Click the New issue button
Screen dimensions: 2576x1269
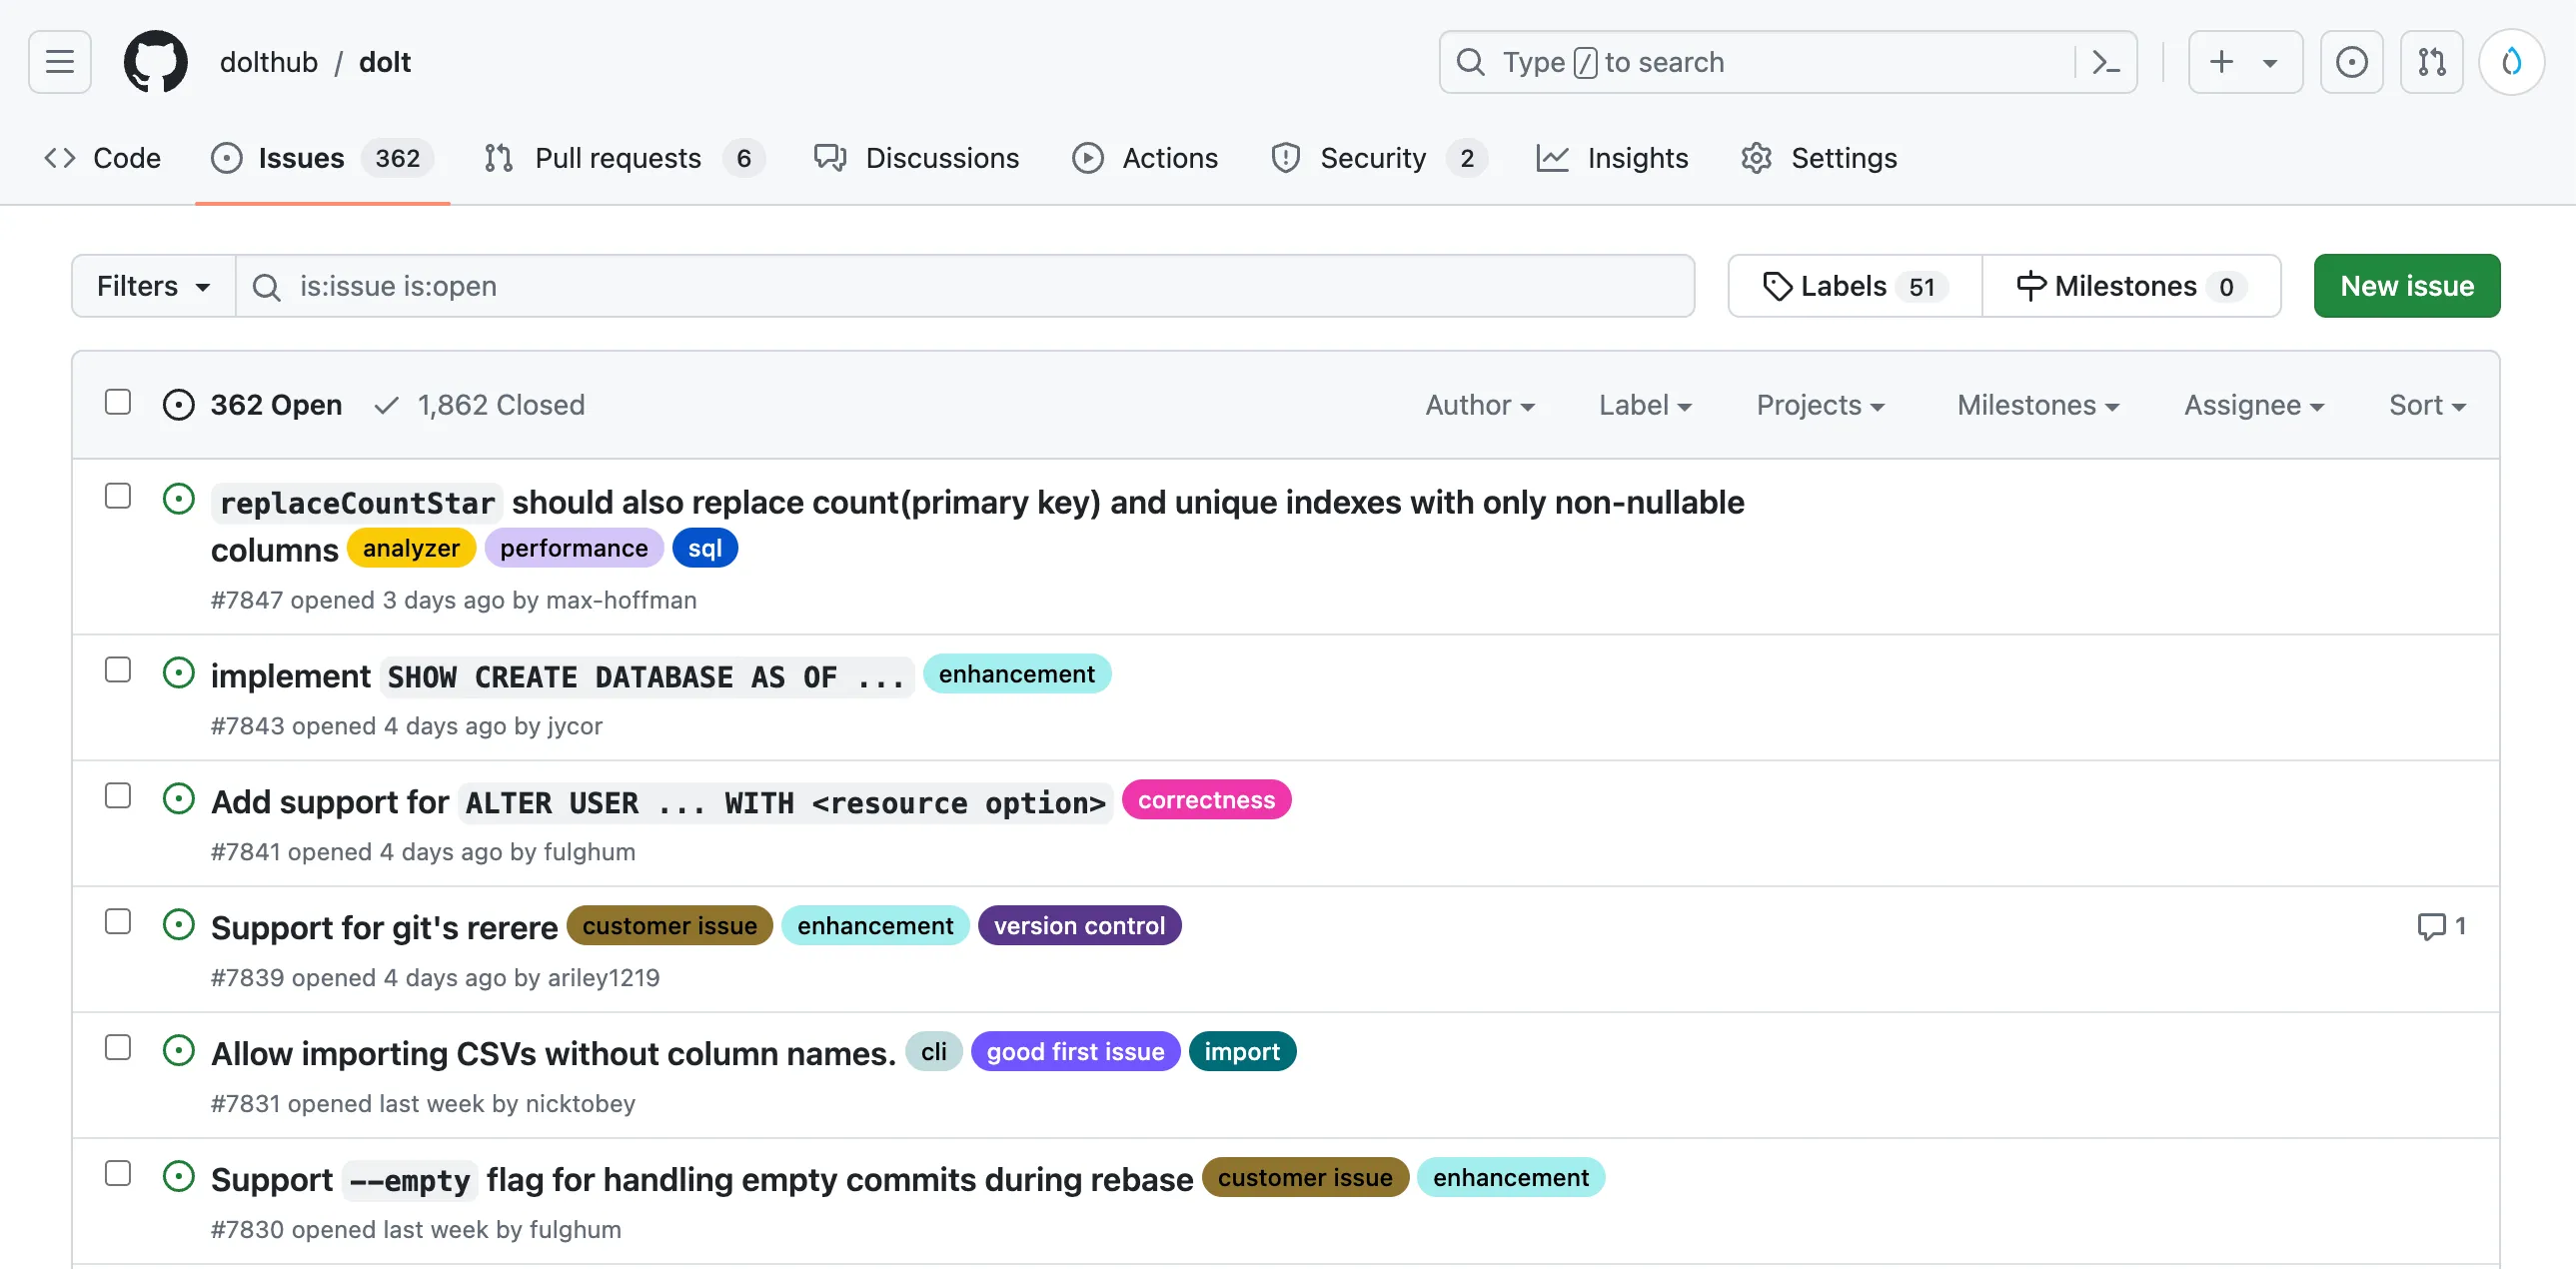coord(2406,286)
